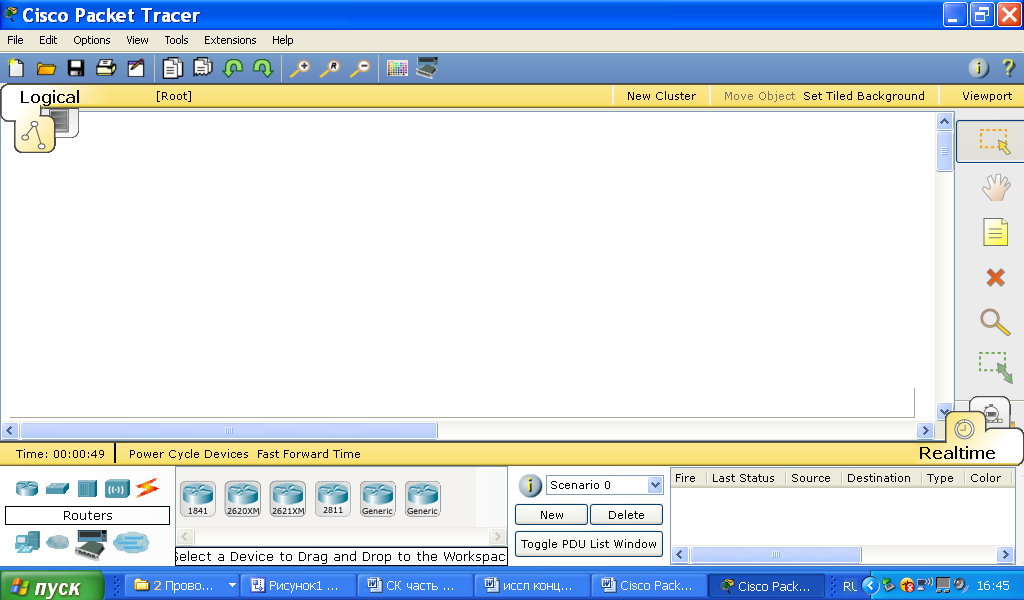The height and width of the screenshot is (600, 1024).
Task: Click the Copy toolbar icon
Action: coord(172,68)
